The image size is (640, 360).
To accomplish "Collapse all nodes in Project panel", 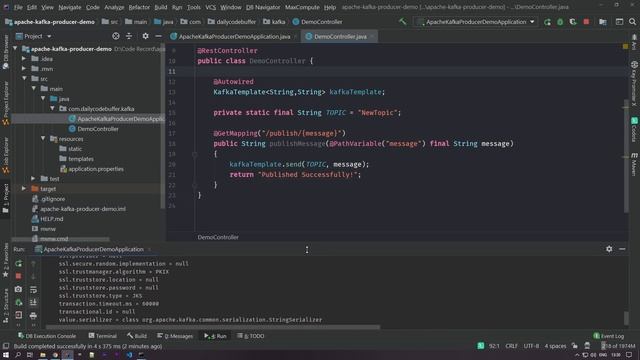I will (129, 36).
